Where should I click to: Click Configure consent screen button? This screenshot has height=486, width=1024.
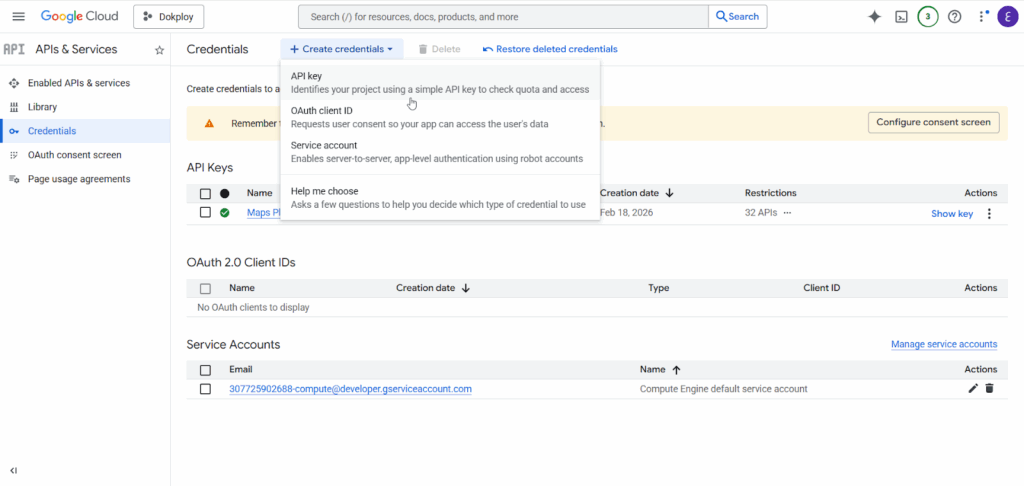pyautogui.click(x=933, y=122)
